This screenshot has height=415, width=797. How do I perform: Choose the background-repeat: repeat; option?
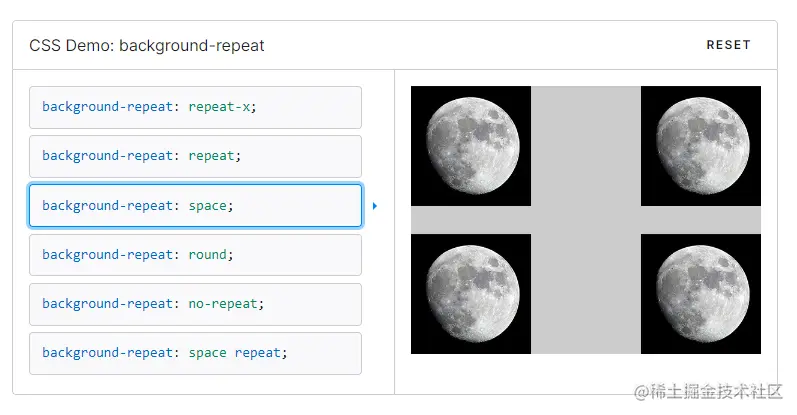click(195, 156)
